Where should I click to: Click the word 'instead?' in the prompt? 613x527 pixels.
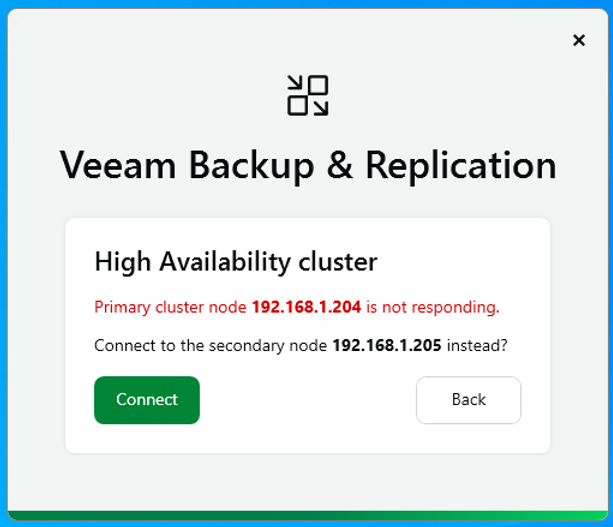pyautogui.click(x=477, y=345)
